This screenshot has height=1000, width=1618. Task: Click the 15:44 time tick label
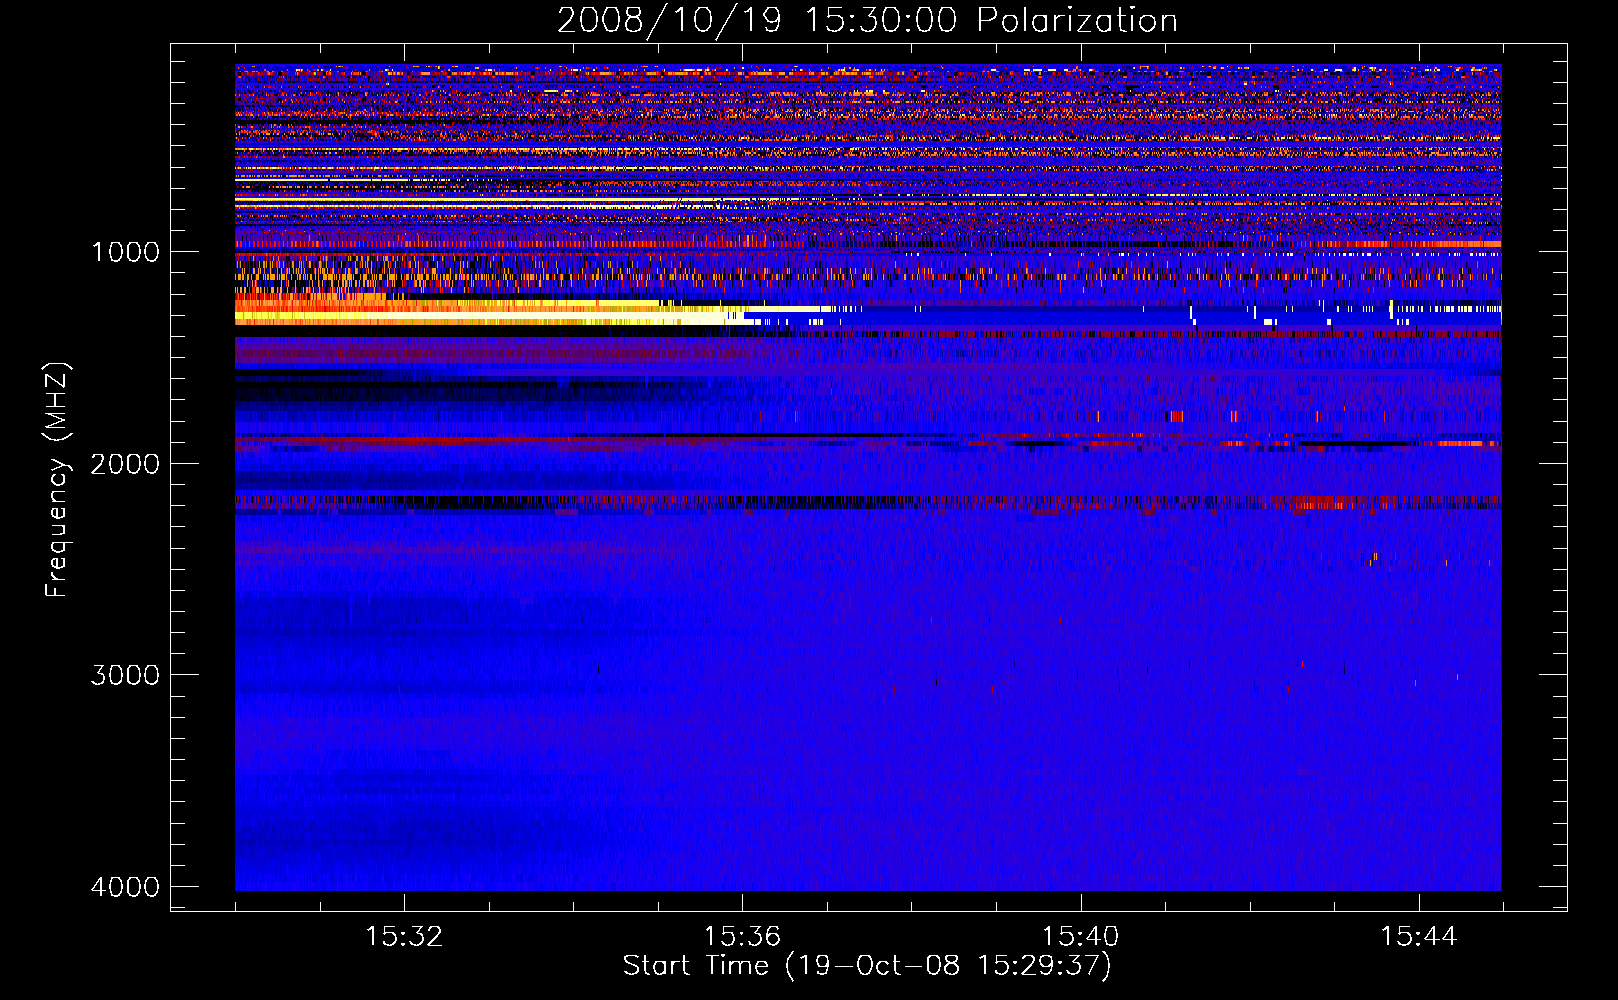pos(1418,937)
